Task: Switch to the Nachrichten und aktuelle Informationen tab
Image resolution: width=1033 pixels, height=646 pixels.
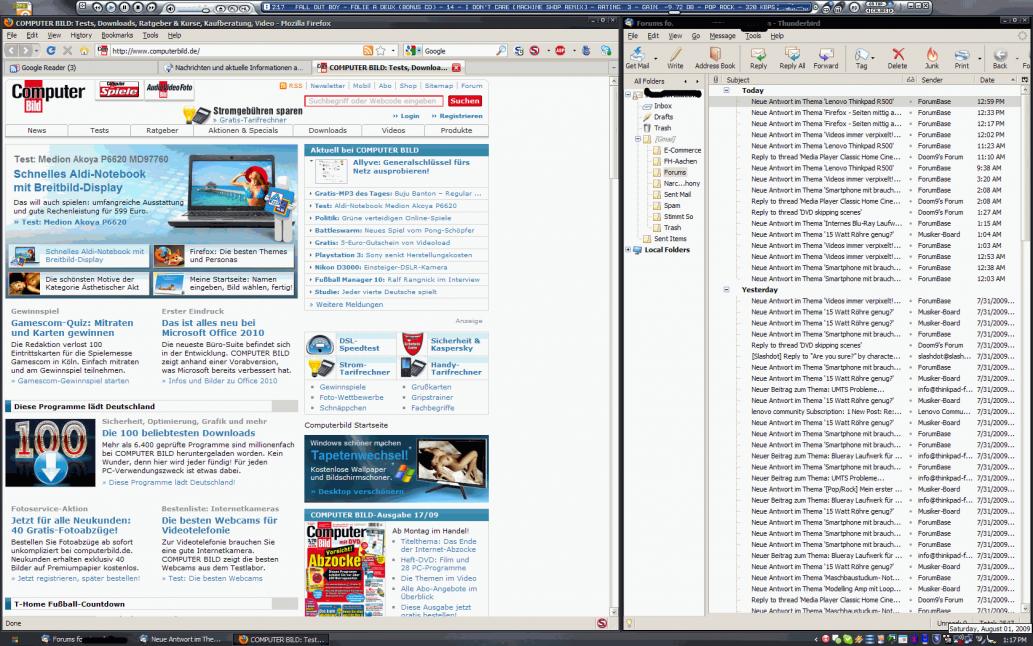Action: pyautogui.click(x=235, y=68)
